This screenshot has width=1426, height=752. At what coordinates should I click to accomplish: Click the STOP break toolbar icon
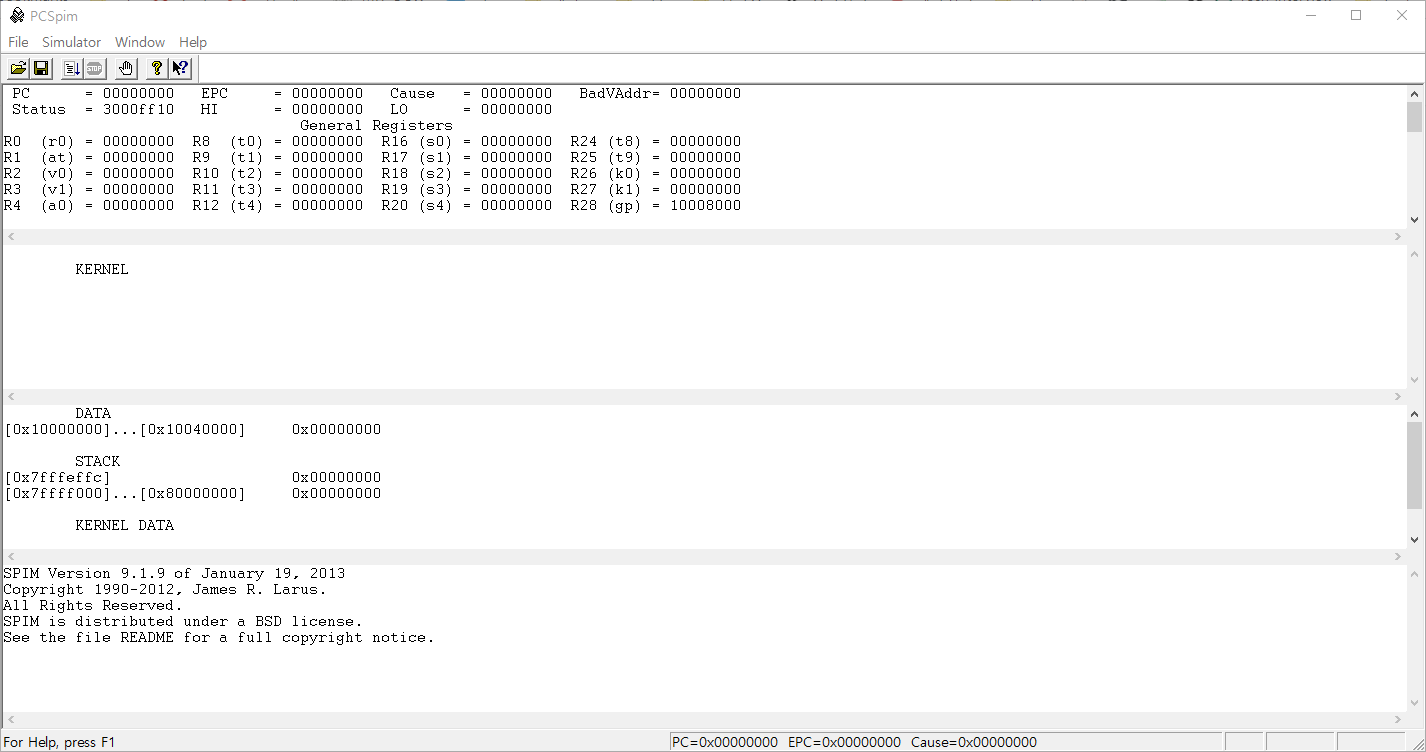coord(94,68)
